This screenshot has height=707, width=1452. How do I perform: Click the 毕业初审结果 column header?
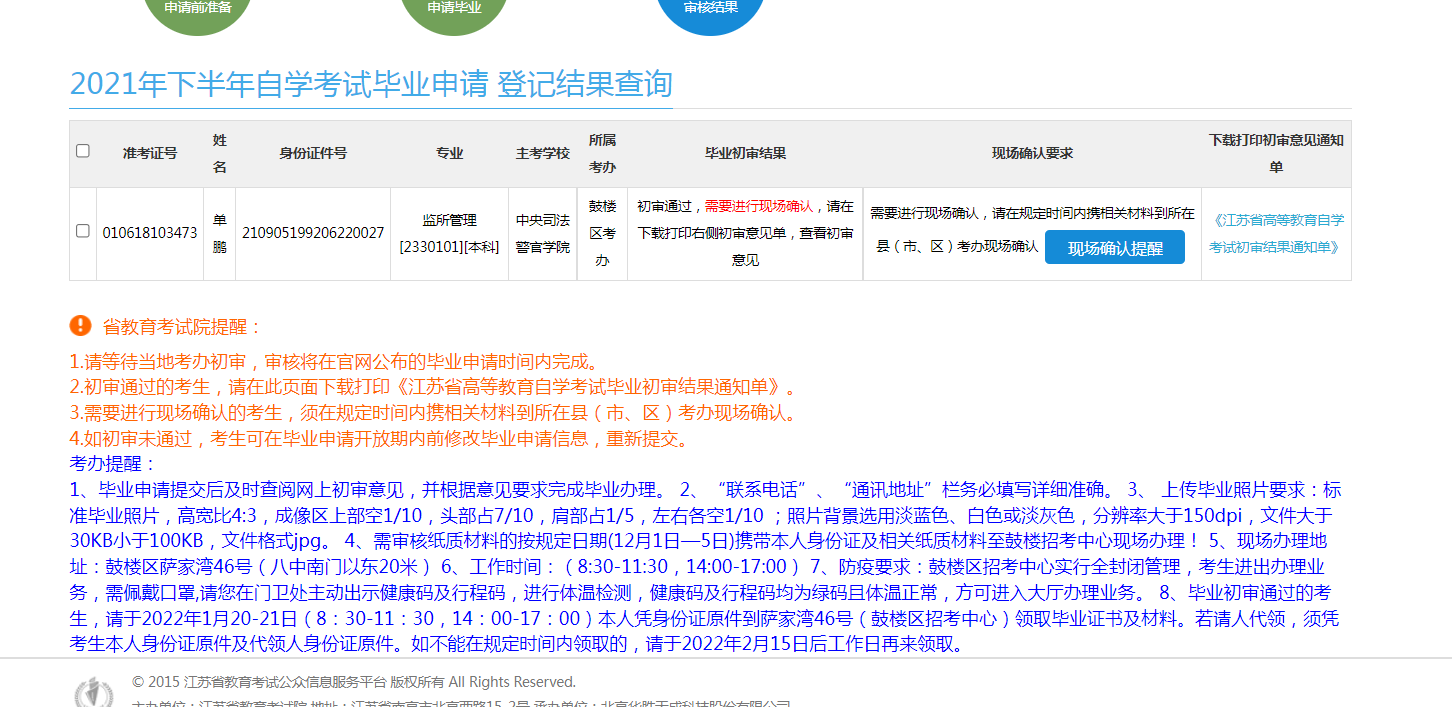(x=745, y=153)
